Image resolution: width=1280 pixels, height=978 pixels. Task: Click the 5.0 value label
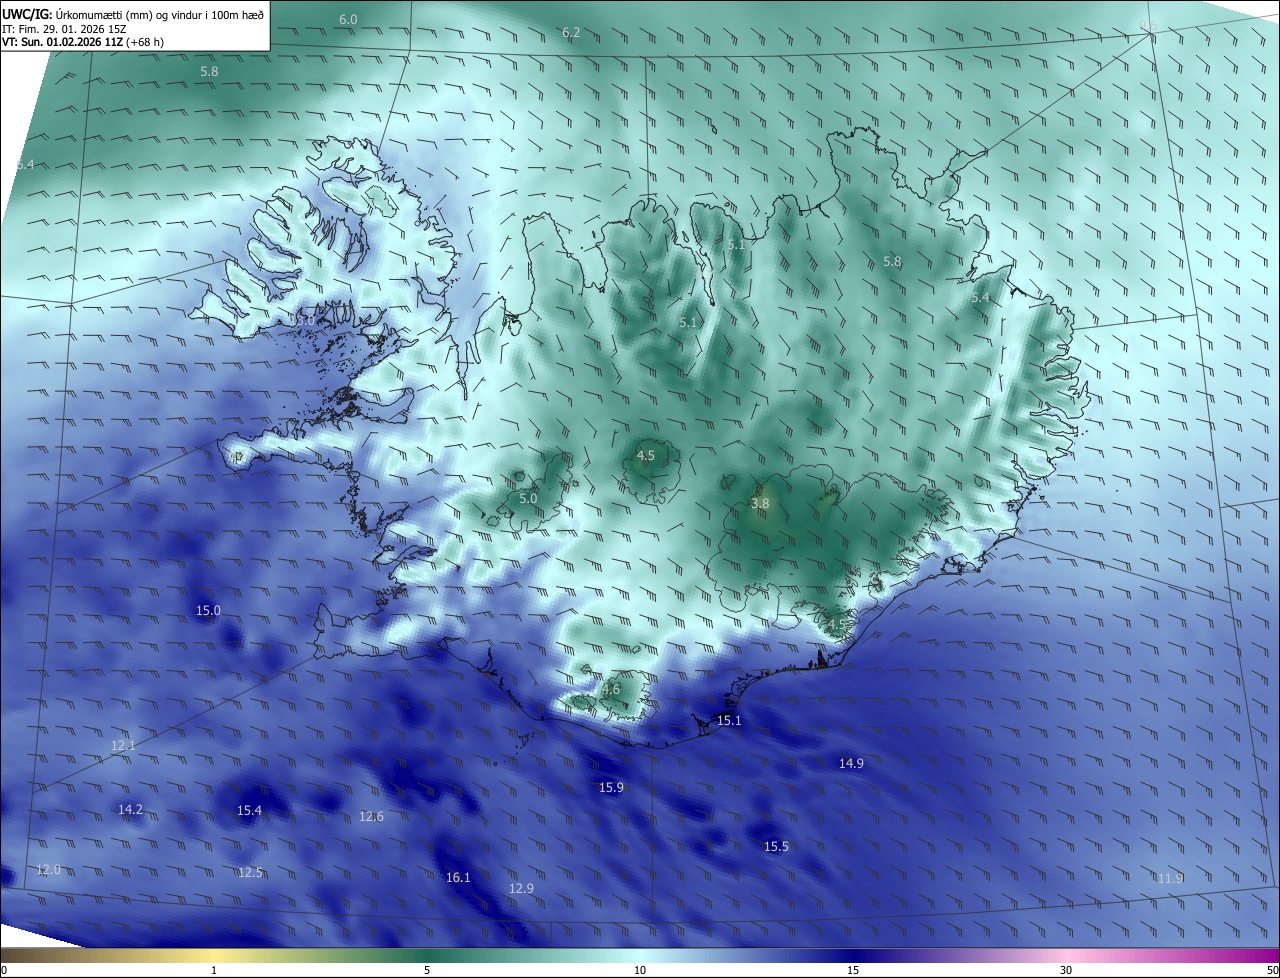(x=528, y=498)
